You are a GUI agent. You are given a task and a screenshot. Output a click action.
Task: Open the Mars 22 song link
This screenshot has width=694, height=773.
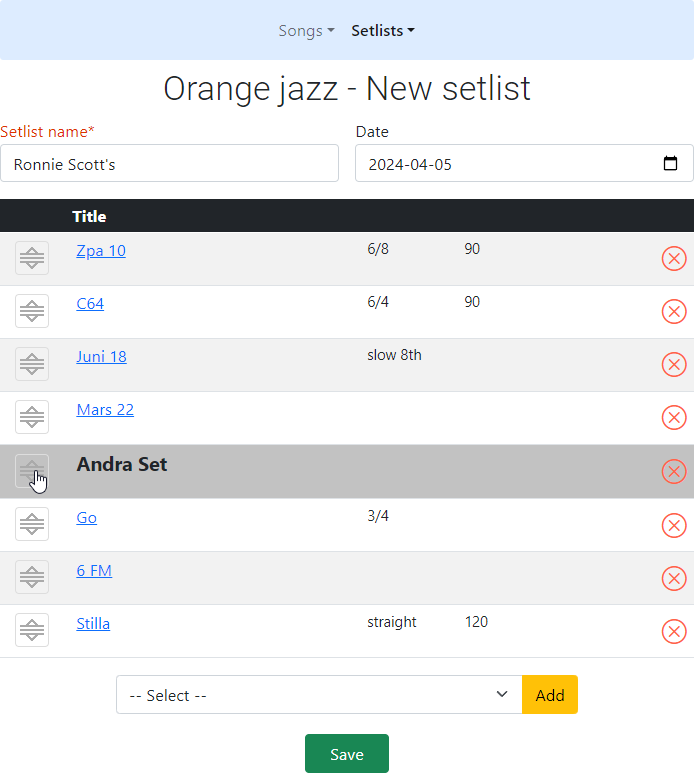[x=105, y=410]
